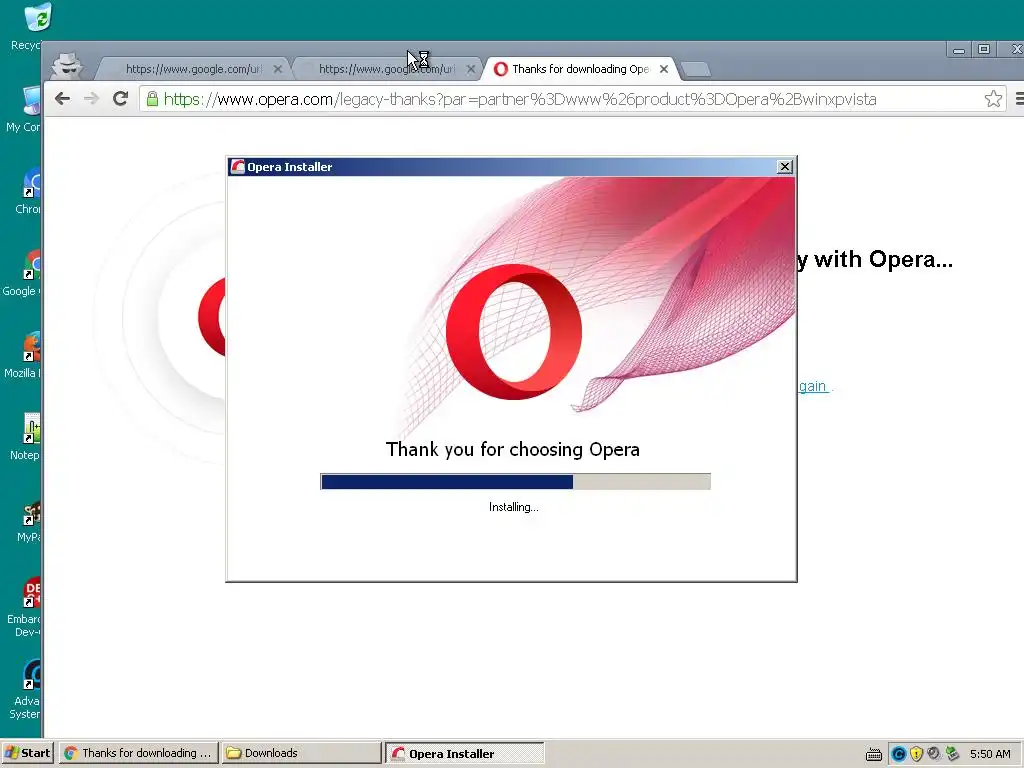
Task: Click the large Opera logo in installer
Action: pos(513,332)
